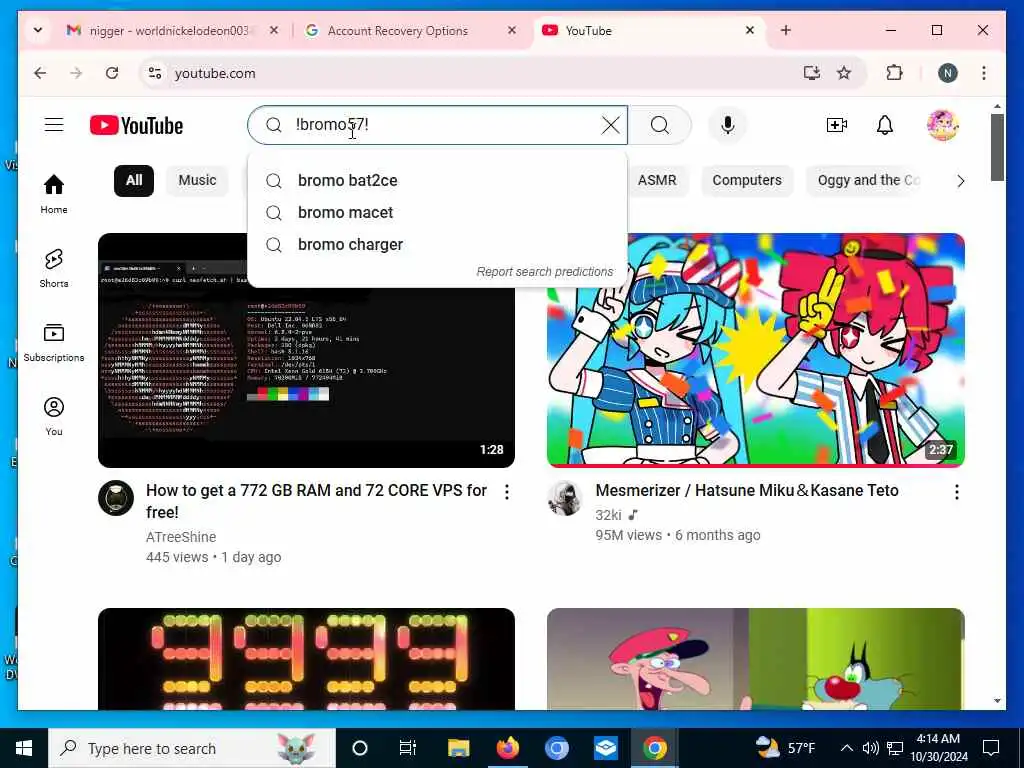Click the YouTube logo
This screenshot has height=768, width=1024.
point(136,125)
